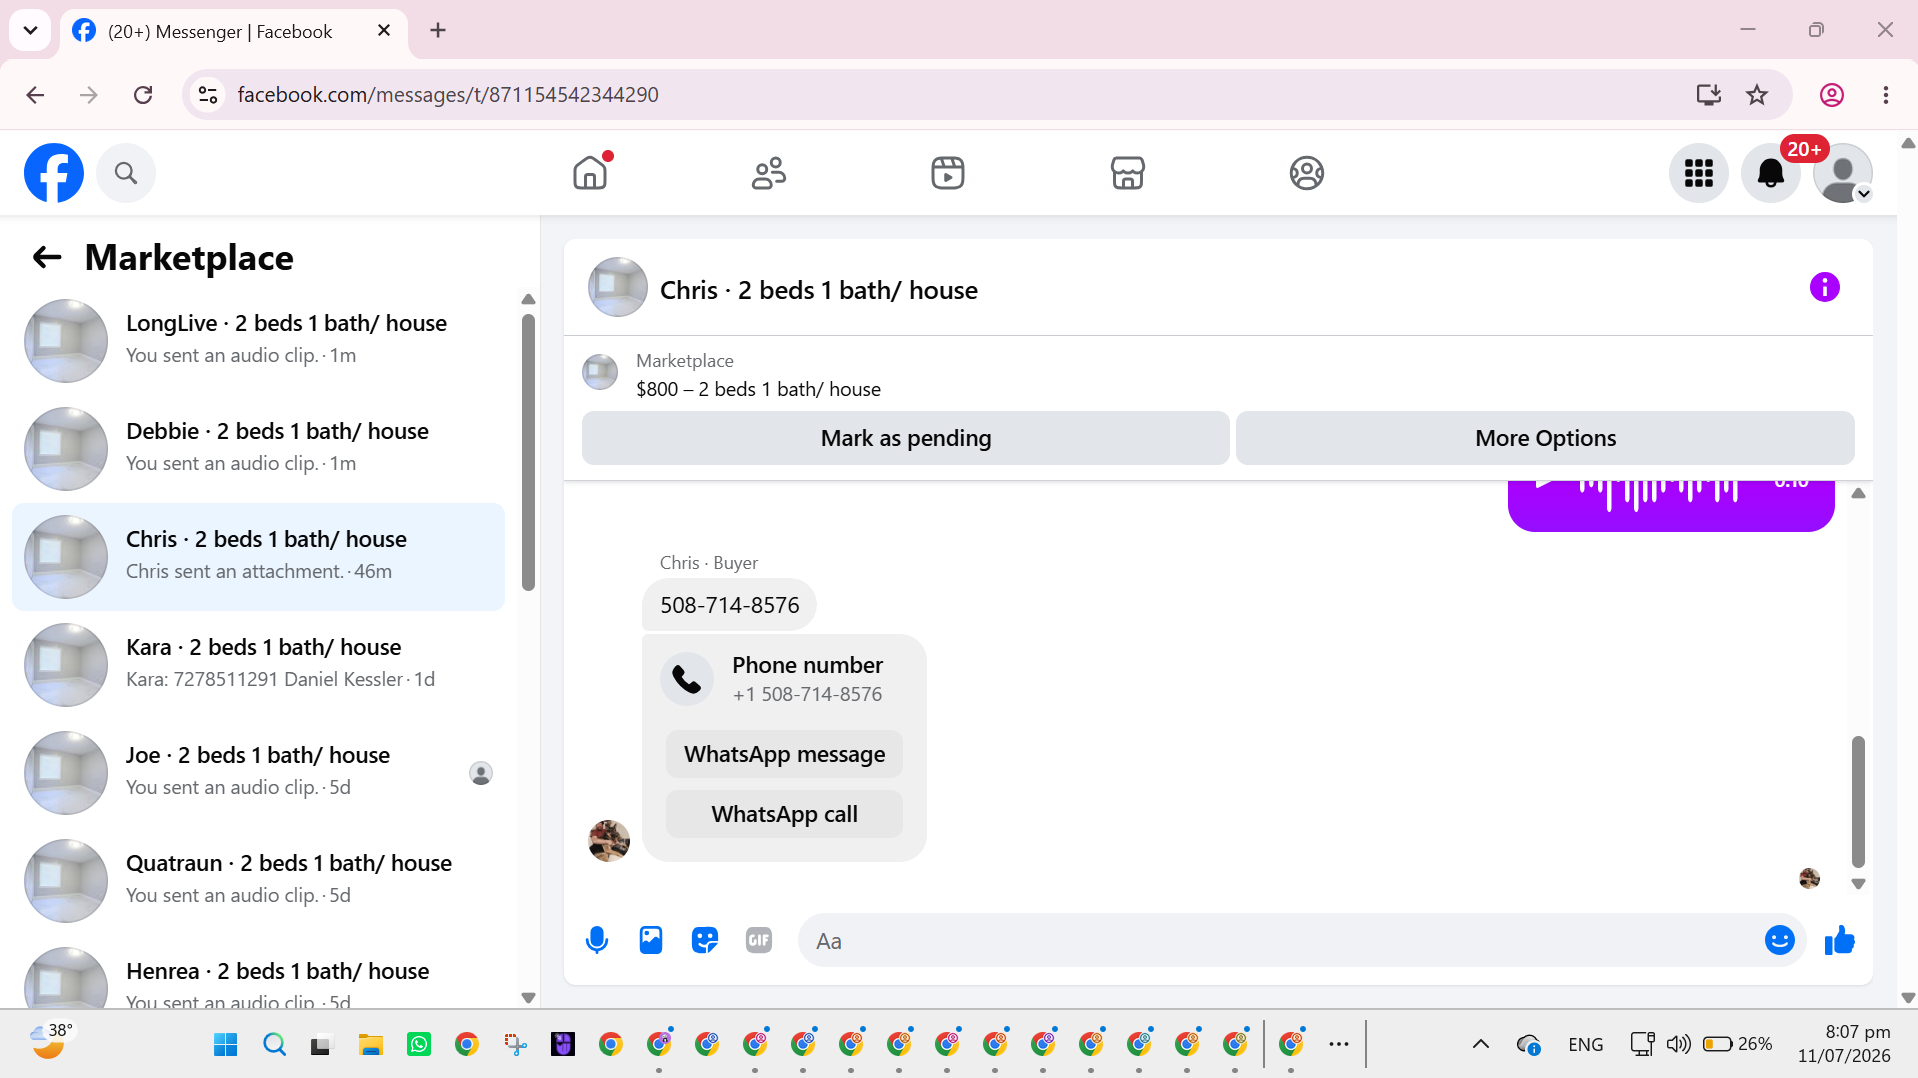Attach a photo using the image icon
Screen dimensions: 1918x1078
coord(651,940)
